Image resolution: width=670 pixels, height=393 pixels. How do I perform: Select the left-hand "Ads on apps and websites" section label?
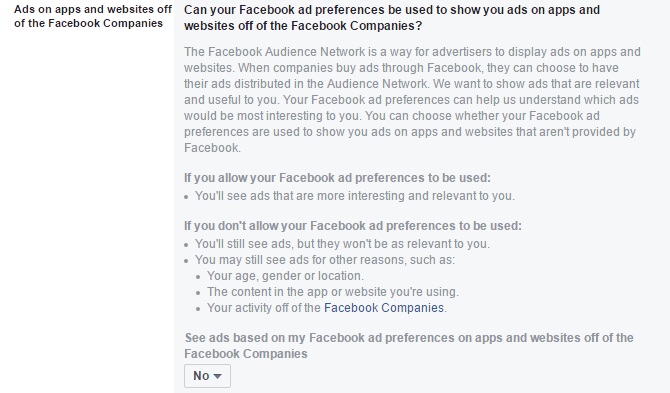click(93, 16)
